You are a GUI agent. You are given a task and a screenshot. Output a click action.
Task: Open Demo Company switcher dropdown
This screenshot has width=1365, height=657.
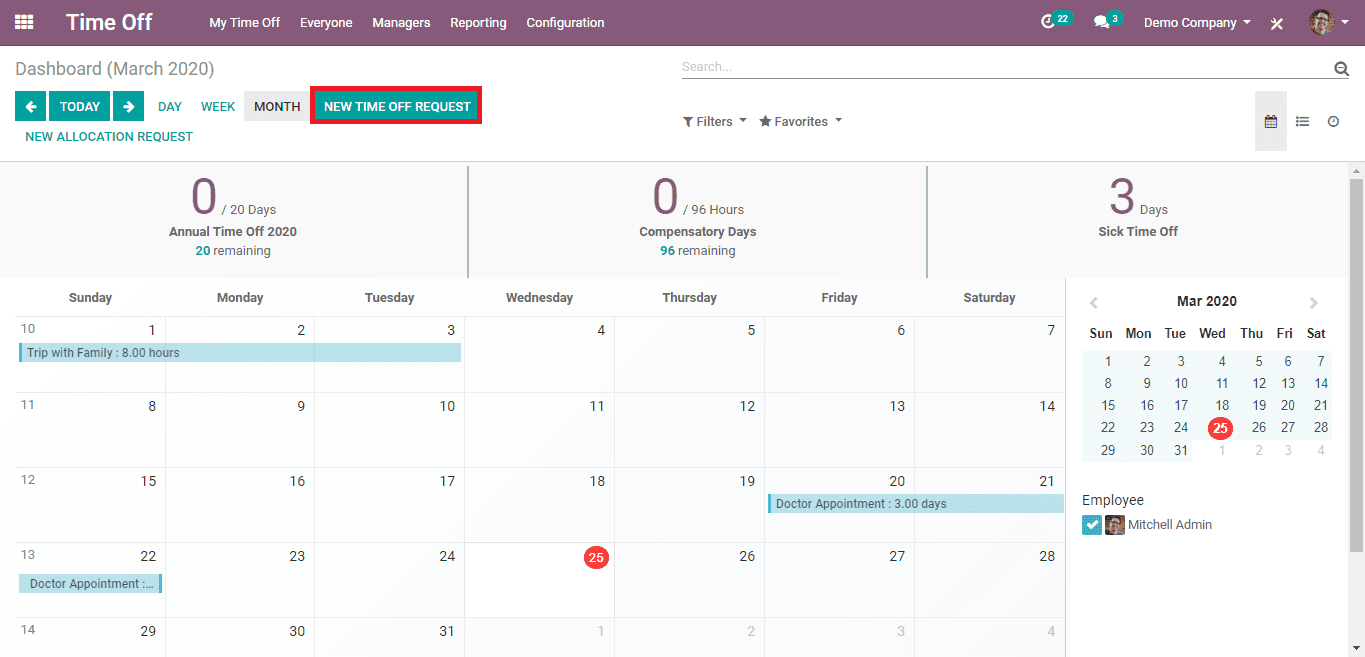pyautogui.click(x=1197, y=22)
